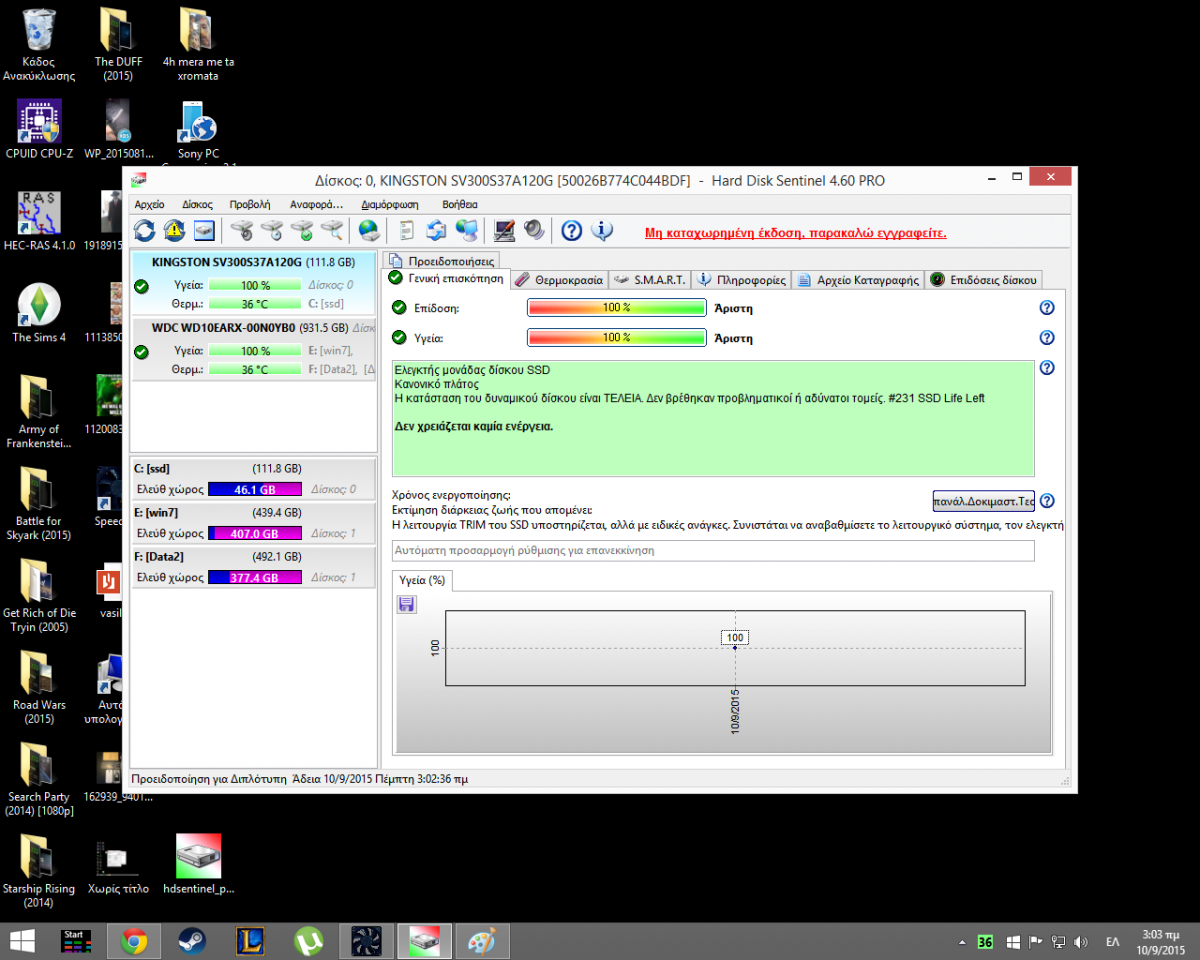Click the 100 data point on health chart
Screen dimensions: 1200x960
pos(735,648)
